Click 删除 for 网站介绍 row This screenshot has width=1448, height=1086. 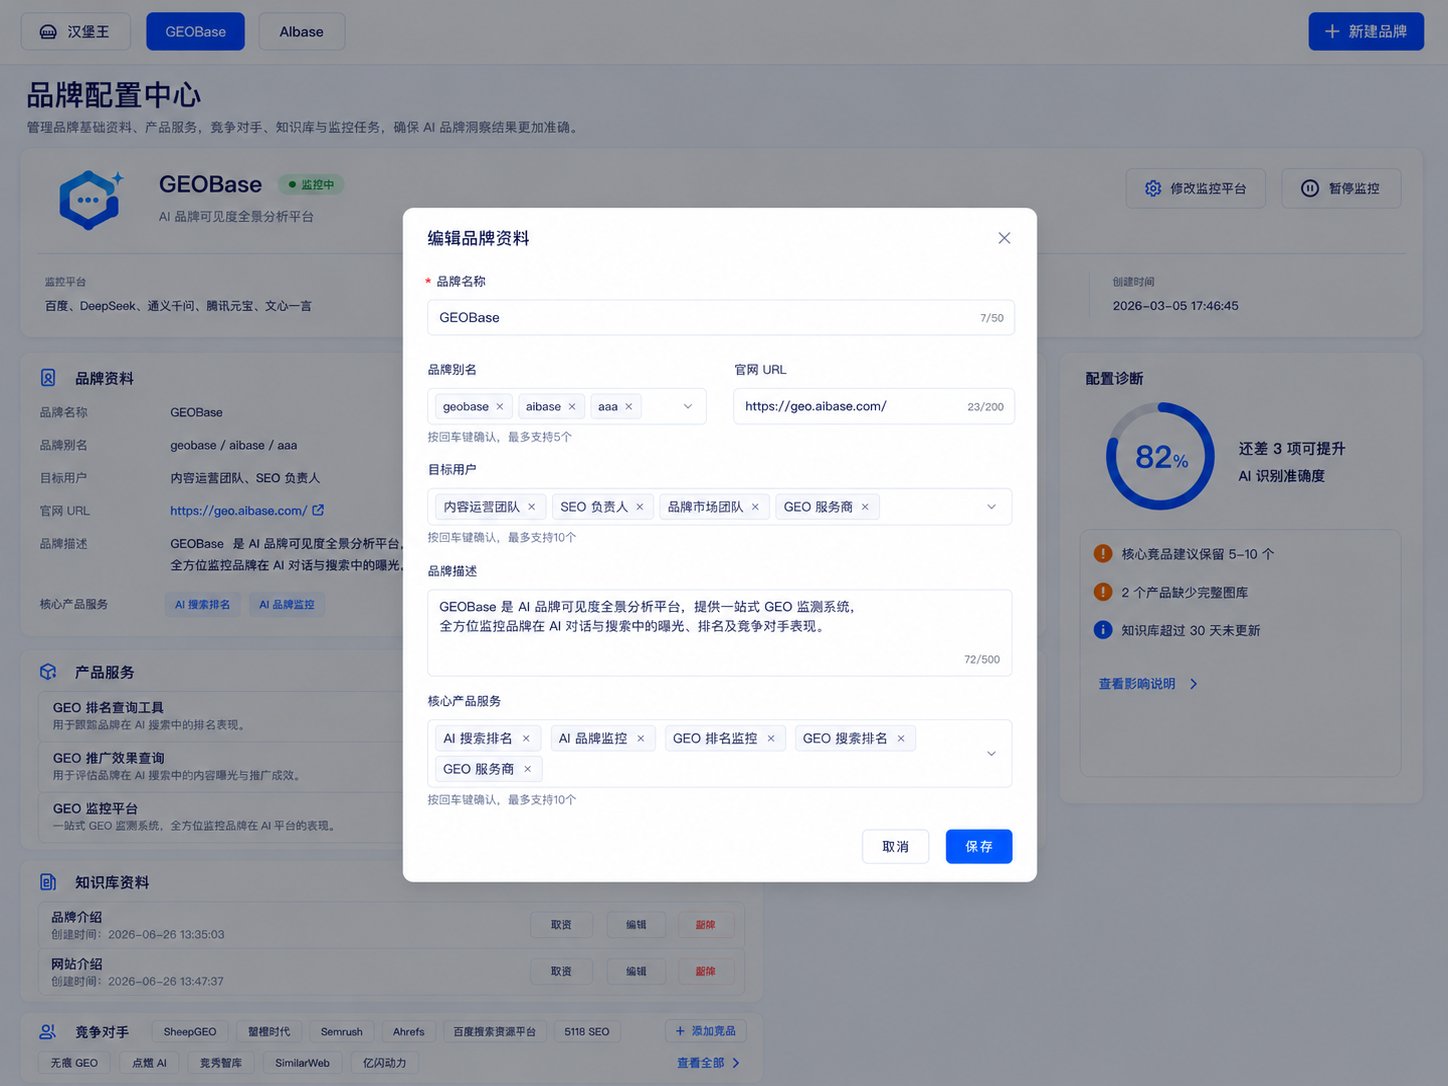point(705,971)
